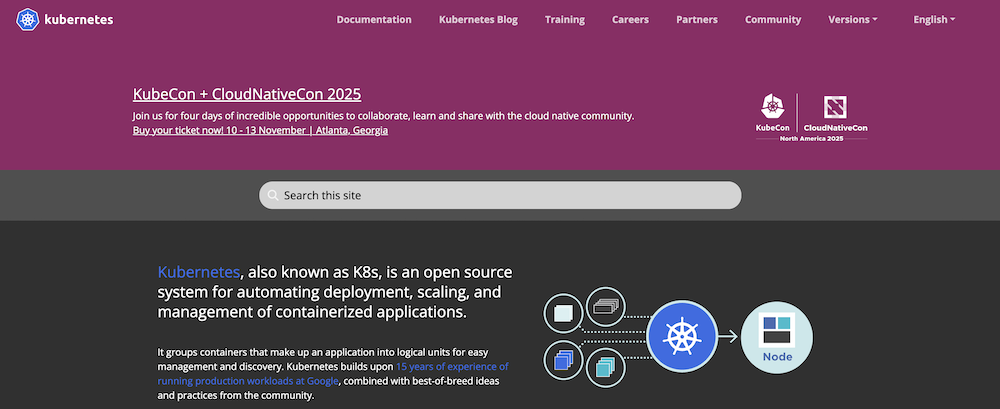Open the Documentation menu item
Viewport: 1000px width, 409px height.
(374, 19)
